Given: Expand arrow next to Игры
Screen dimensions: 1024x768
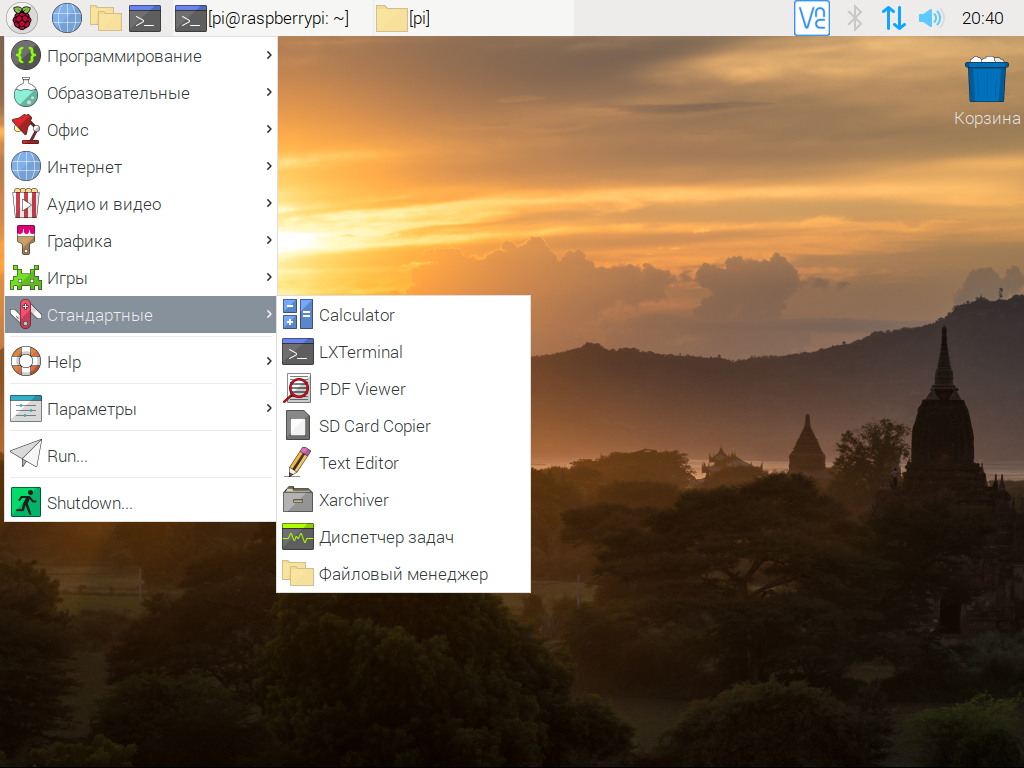Looking at the screenshot, I should click(268, 278).
